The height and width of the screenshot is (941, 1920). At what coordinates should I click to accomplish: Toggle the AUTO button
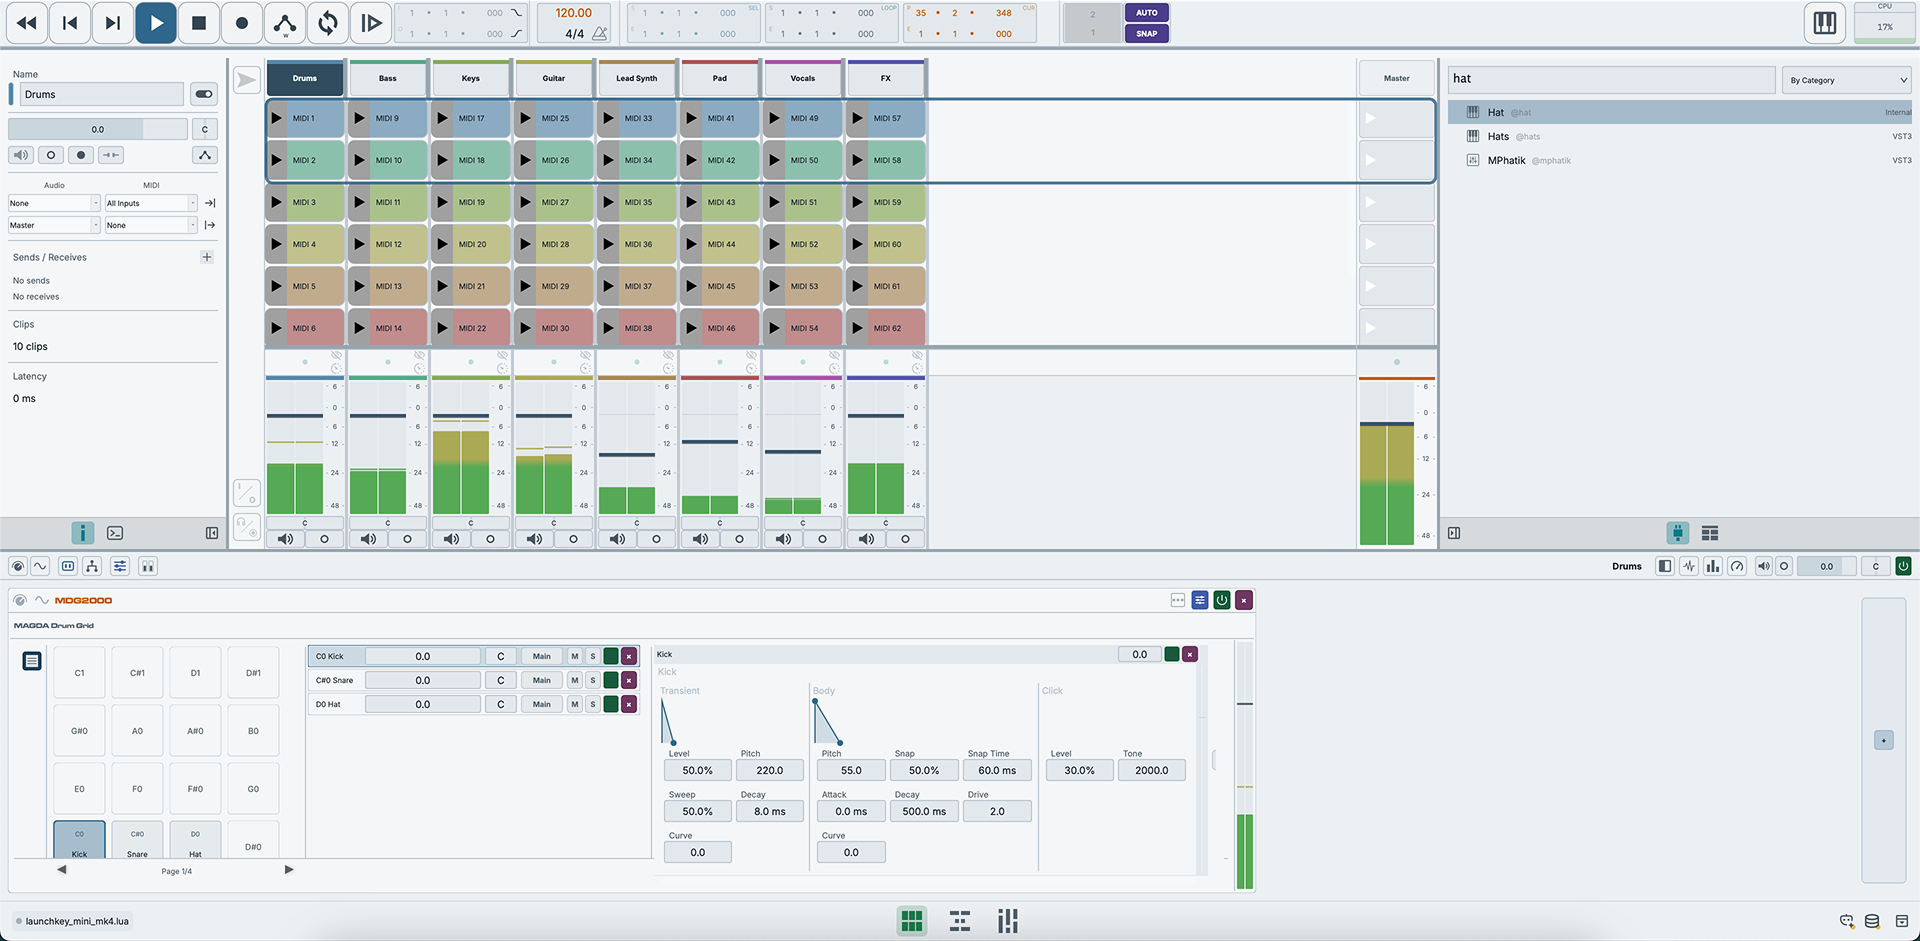coord(1146,13)
